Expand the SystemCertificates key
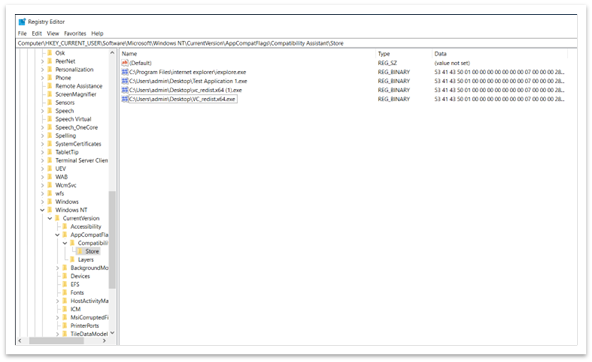 (42, 144)
